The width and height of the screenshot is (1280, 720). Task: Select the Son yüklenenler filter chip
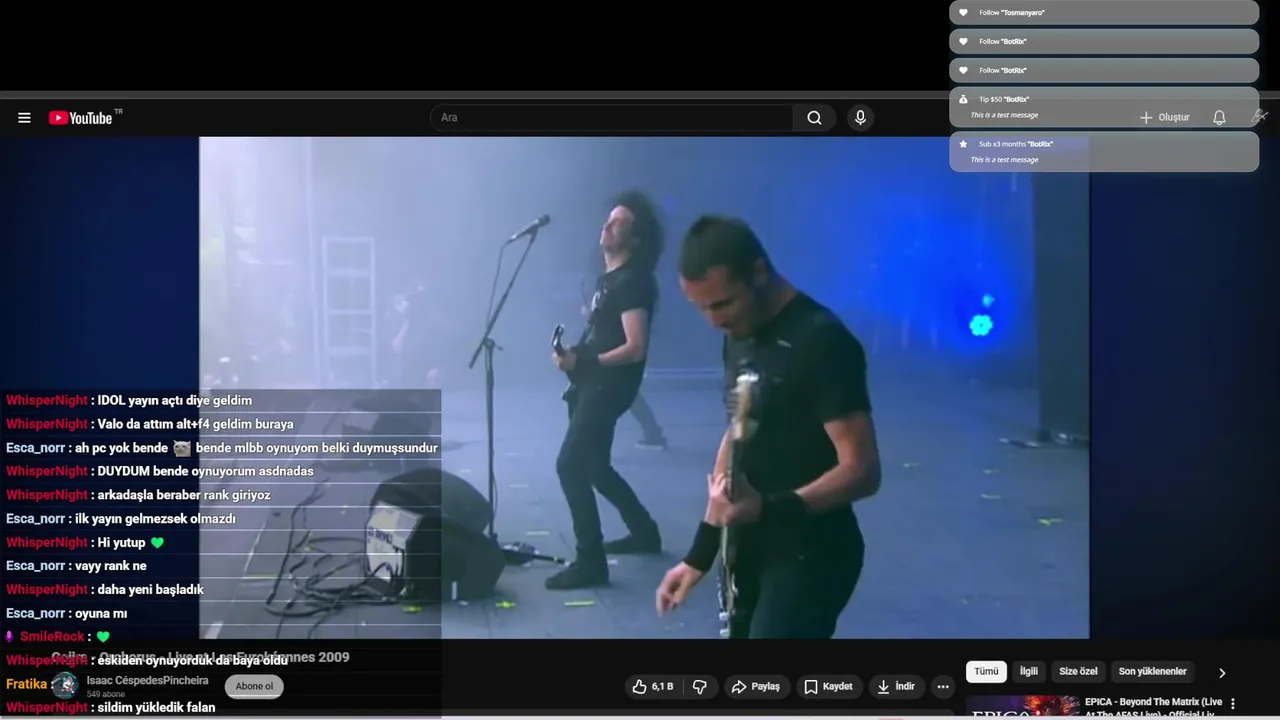1152,672
